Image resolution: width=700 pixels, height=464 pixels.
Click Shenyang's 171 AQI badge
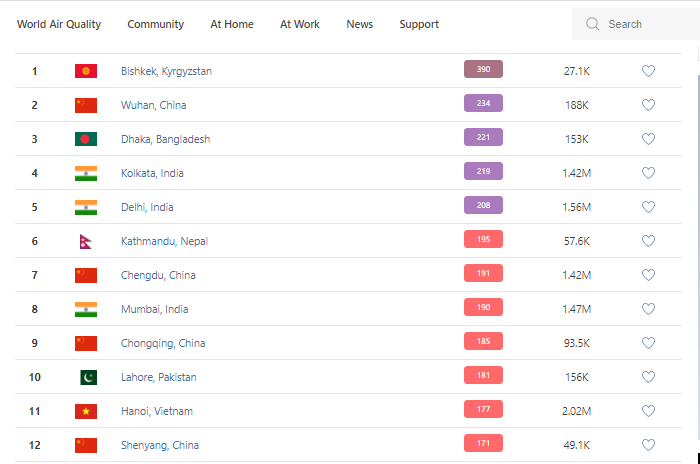483,443
